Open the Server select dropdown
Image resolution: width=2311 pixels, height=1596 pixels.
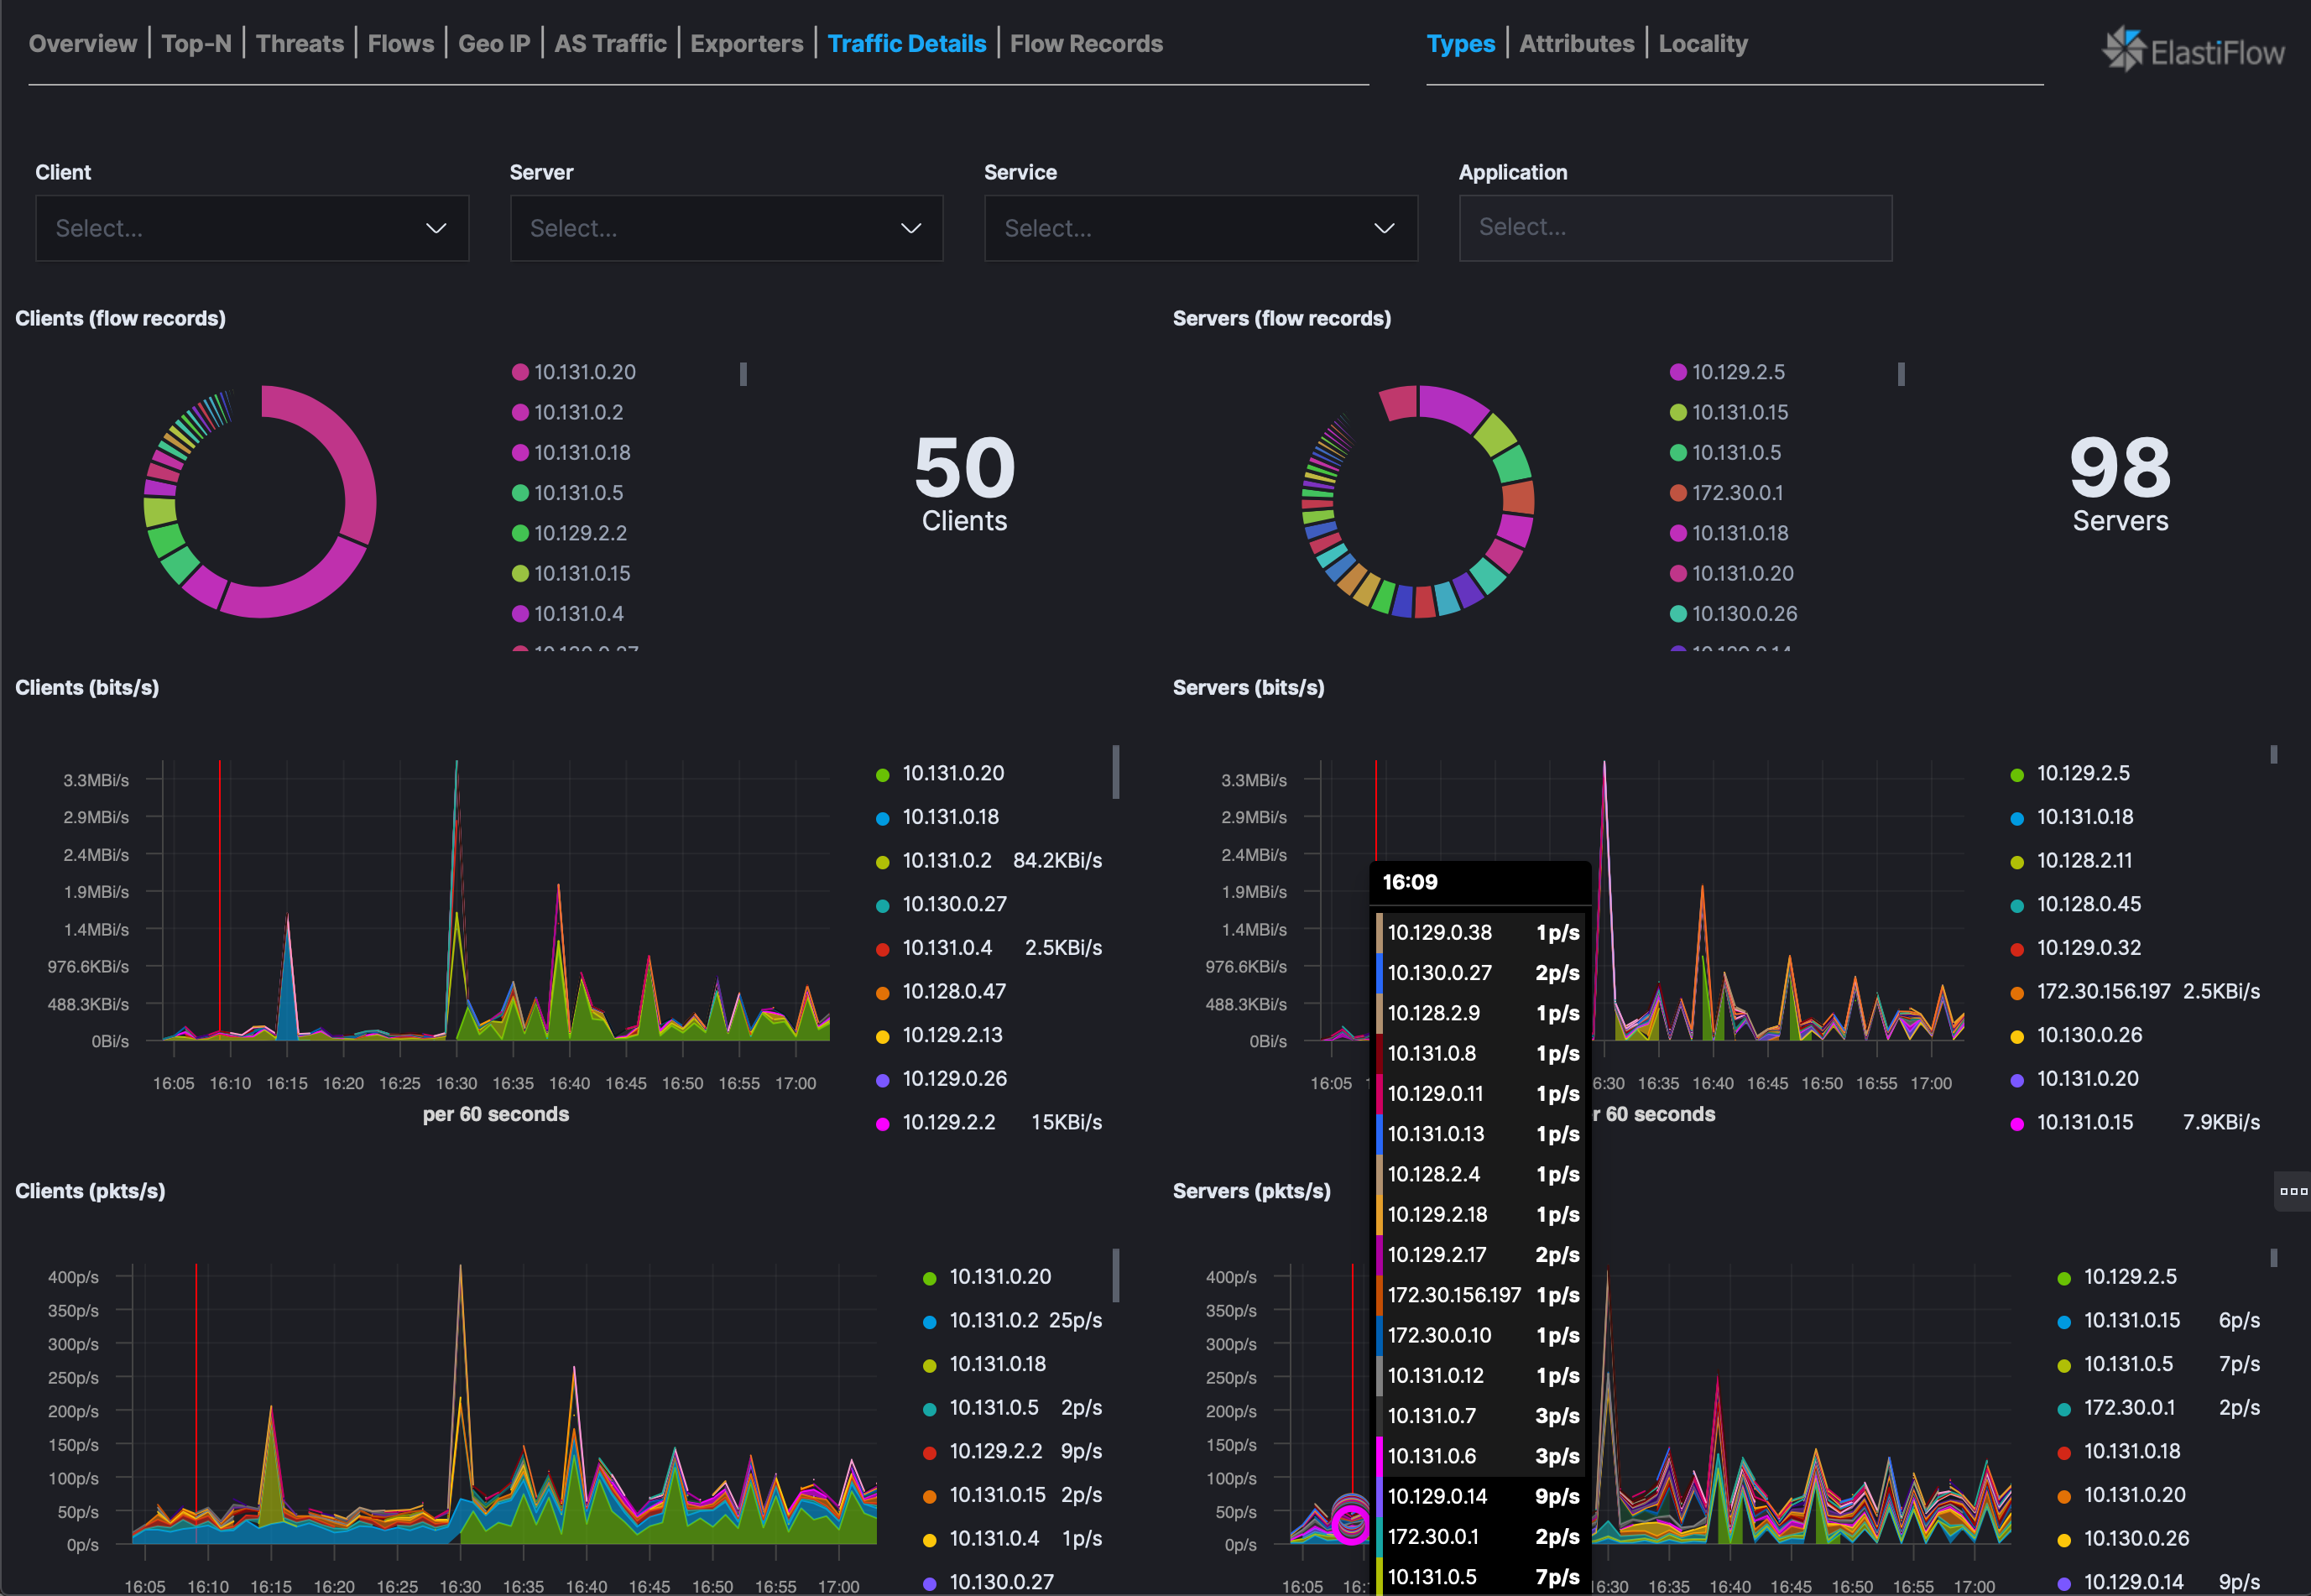tap(726, 228)
